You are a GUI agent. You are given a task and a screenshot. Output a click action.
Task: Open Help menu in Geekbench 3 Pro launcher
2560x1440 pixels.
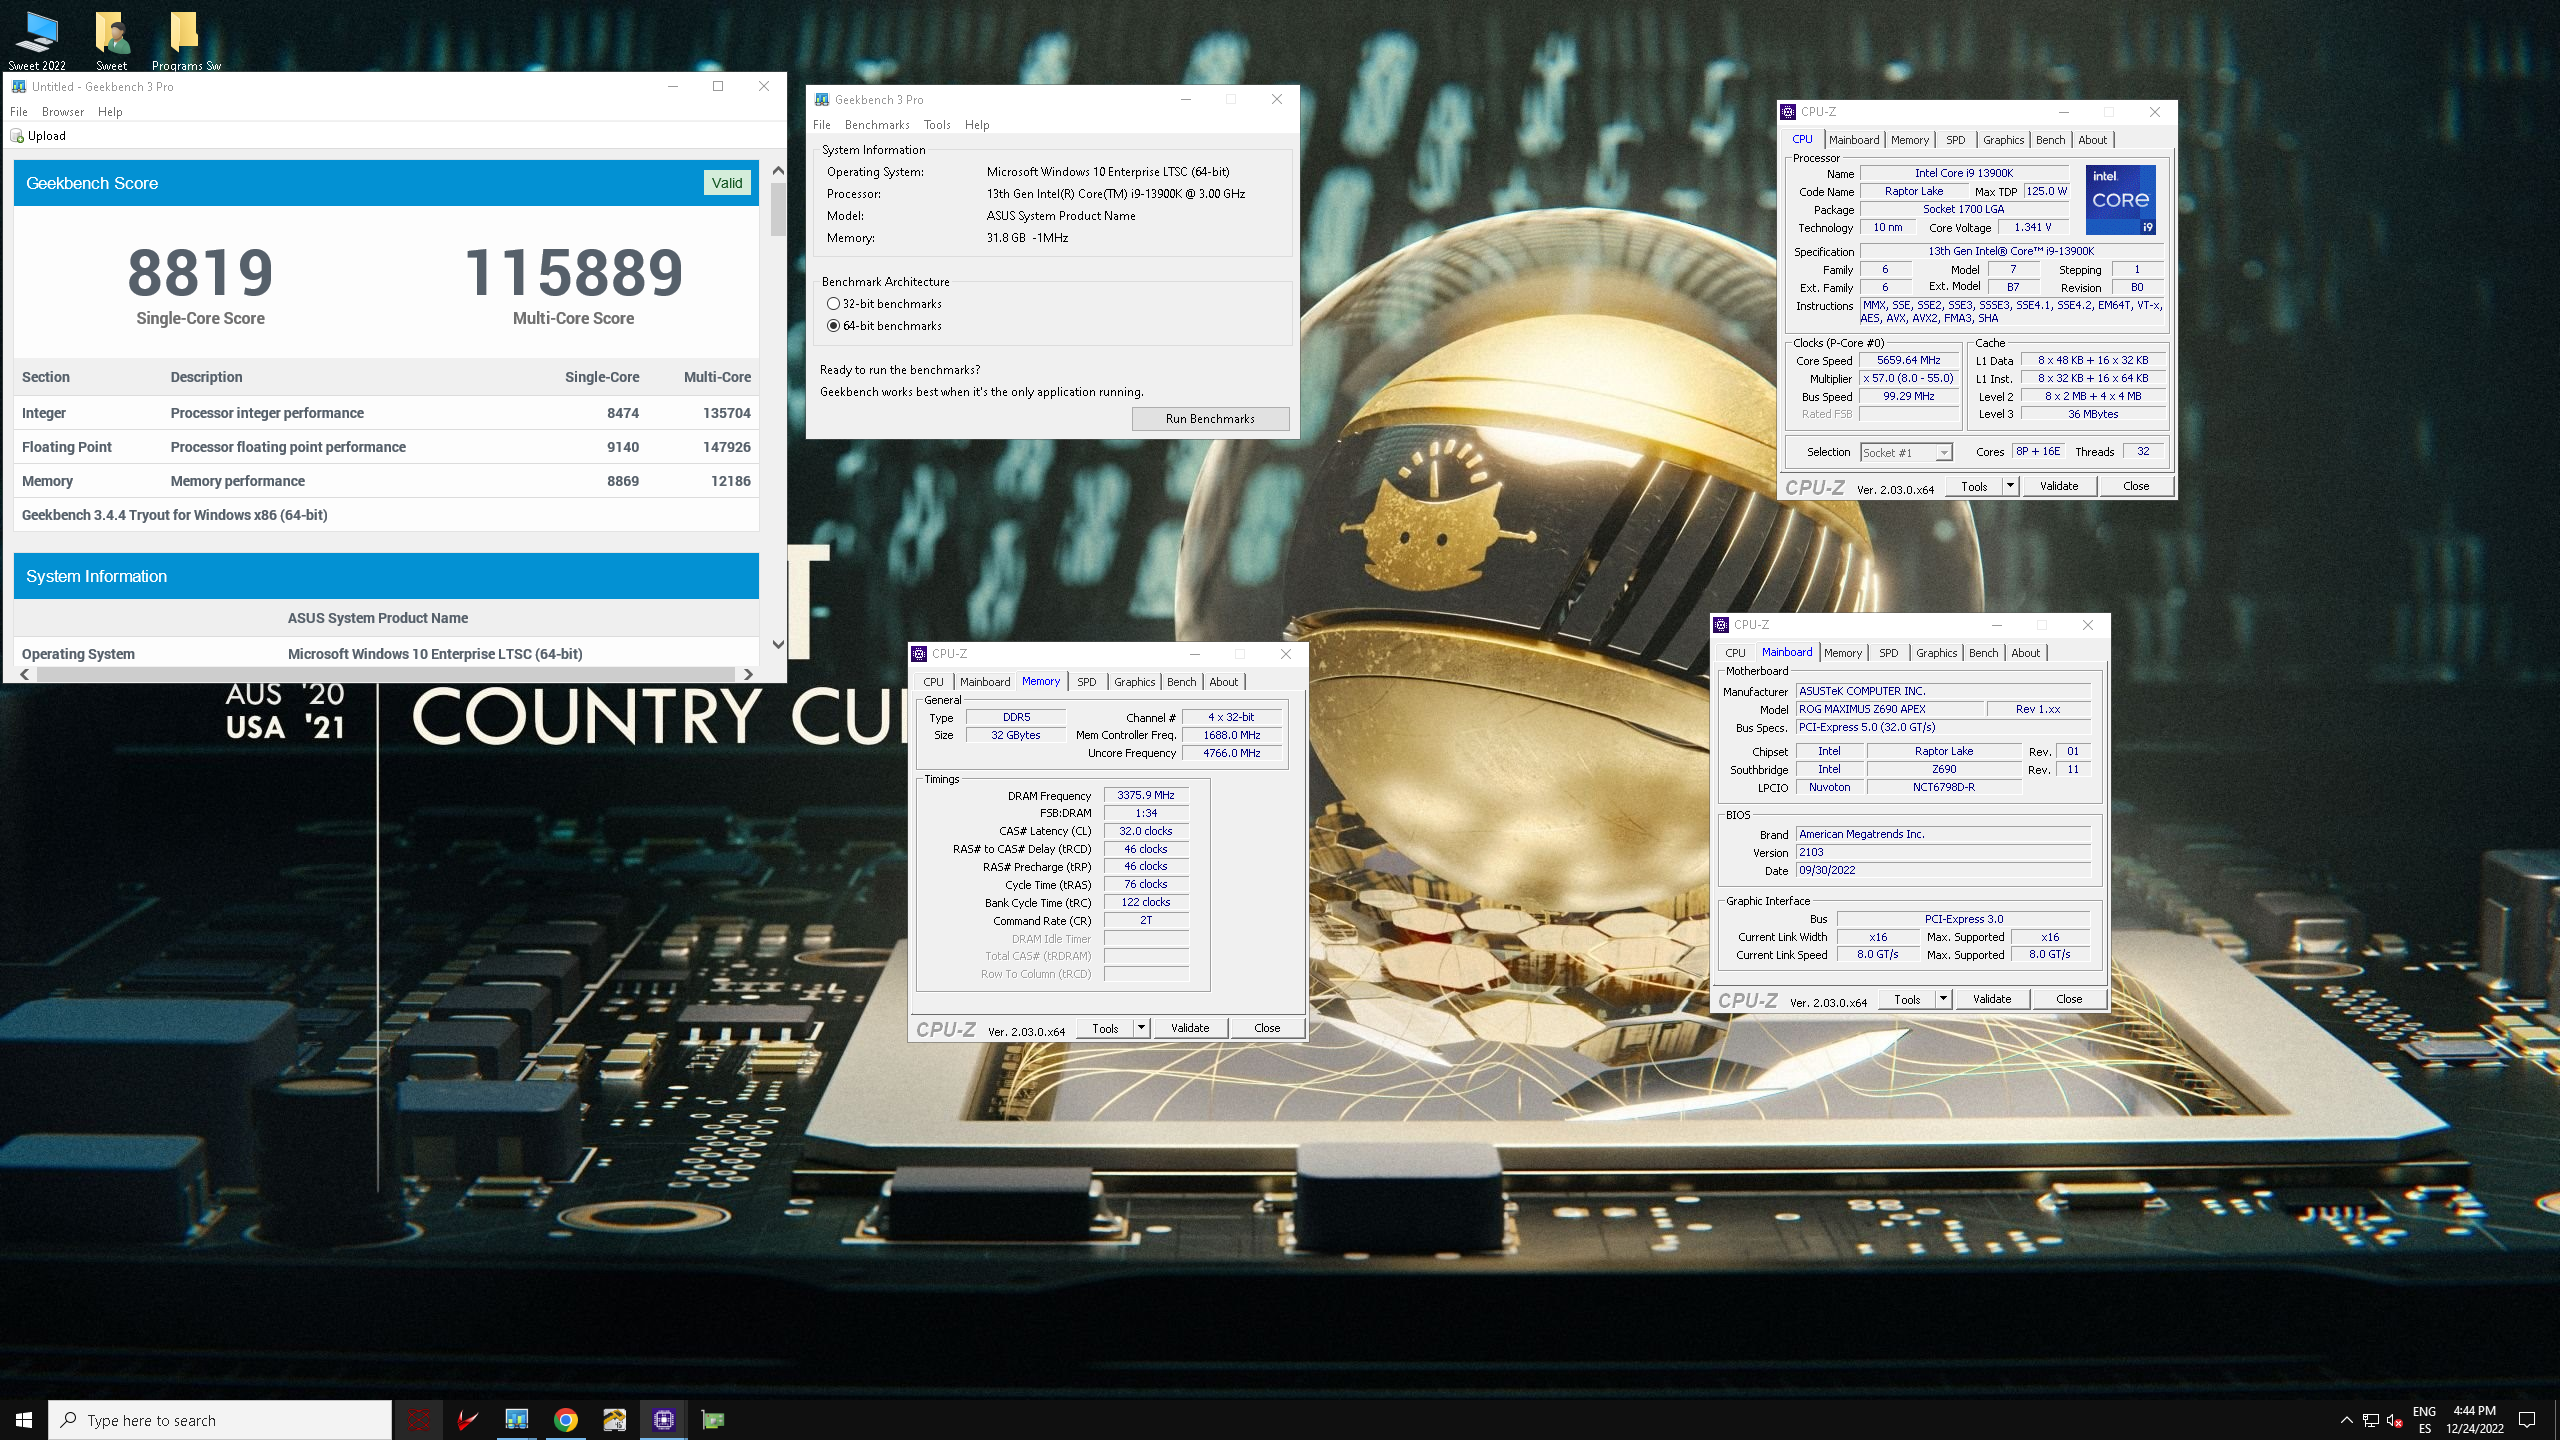[x=977, y=125]
